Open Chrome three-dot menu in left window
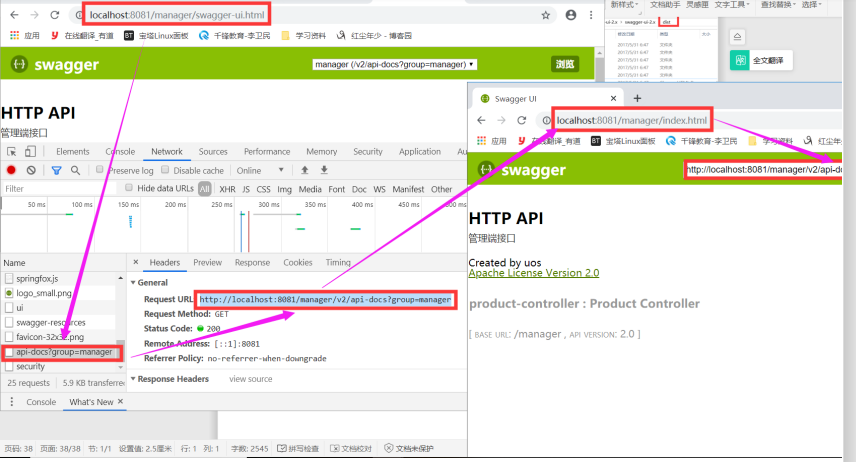The height and width of the screenshot is (462, 856). point(591,15)
